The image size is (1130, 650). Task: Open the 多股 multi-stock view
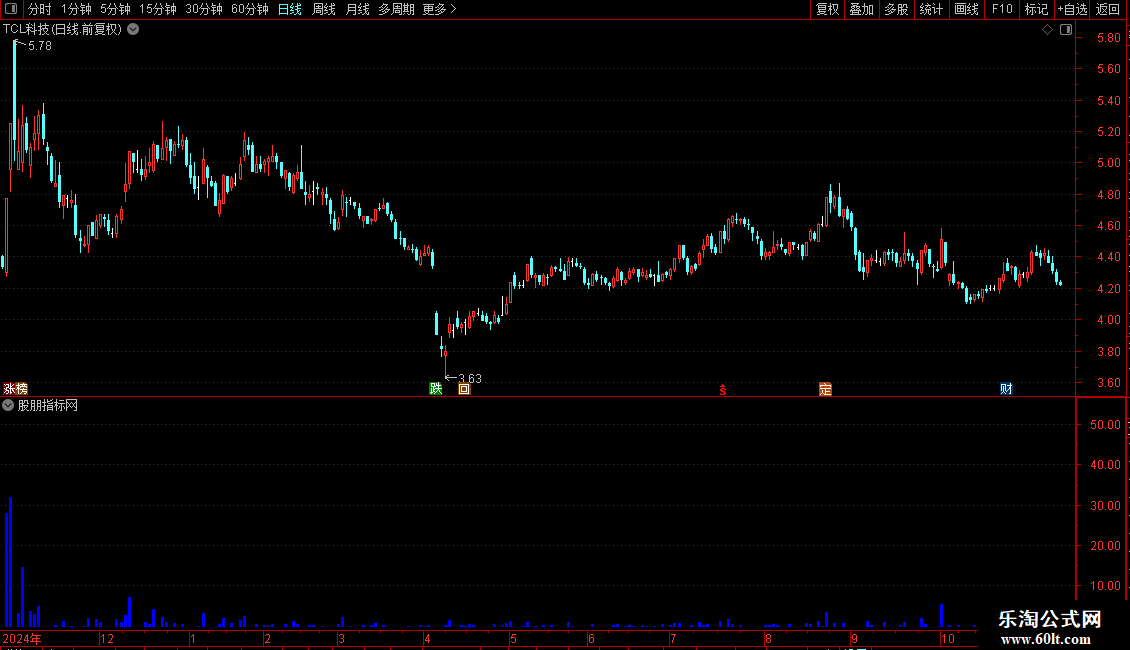coord(896,9)
